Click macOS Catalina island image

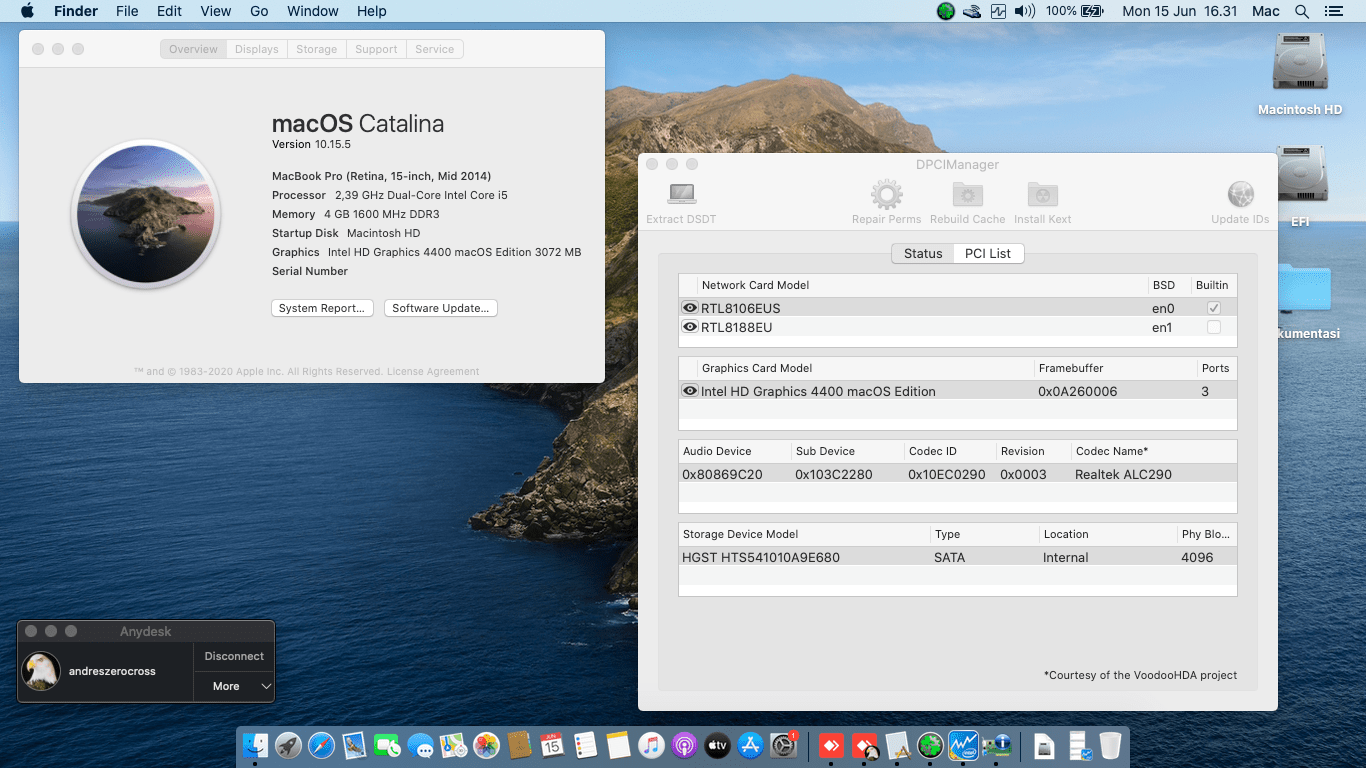pos(146,214)
